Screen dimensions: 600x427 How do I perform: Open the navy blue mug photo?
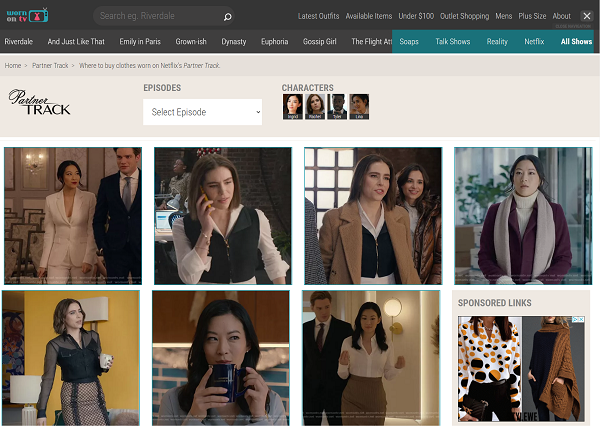[x=221, y=358]
